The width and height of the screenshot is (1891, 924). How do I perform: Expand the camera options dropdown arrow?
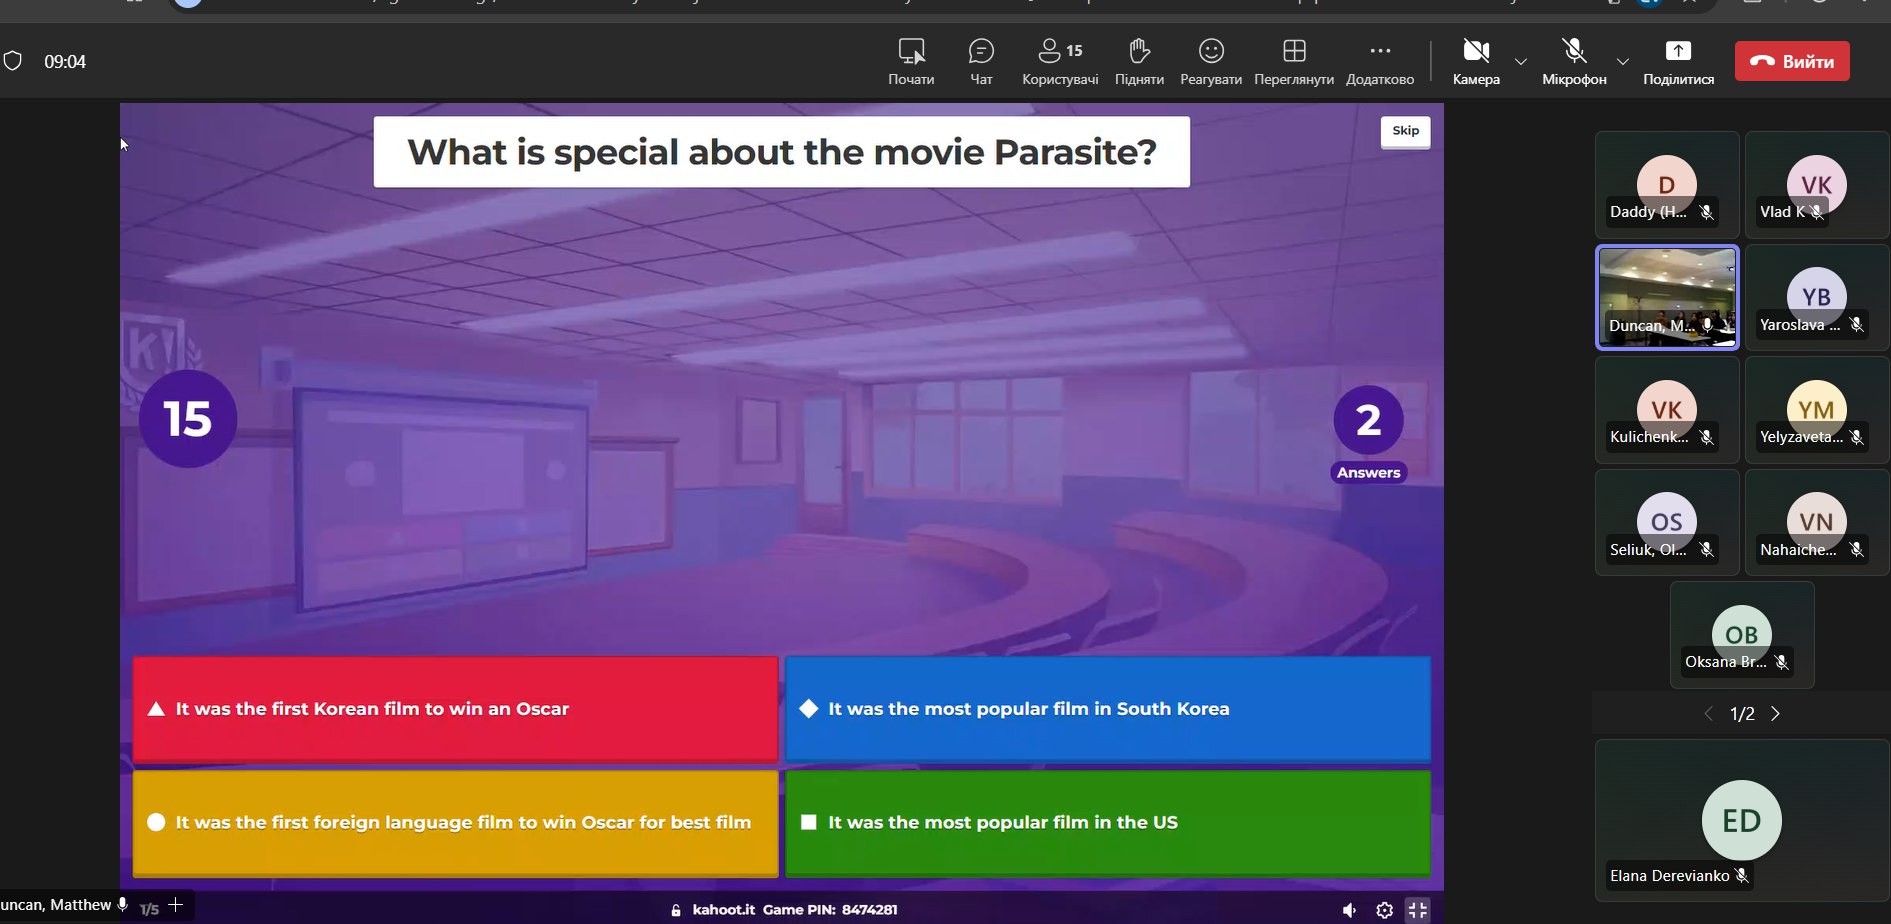point(1520,62)
